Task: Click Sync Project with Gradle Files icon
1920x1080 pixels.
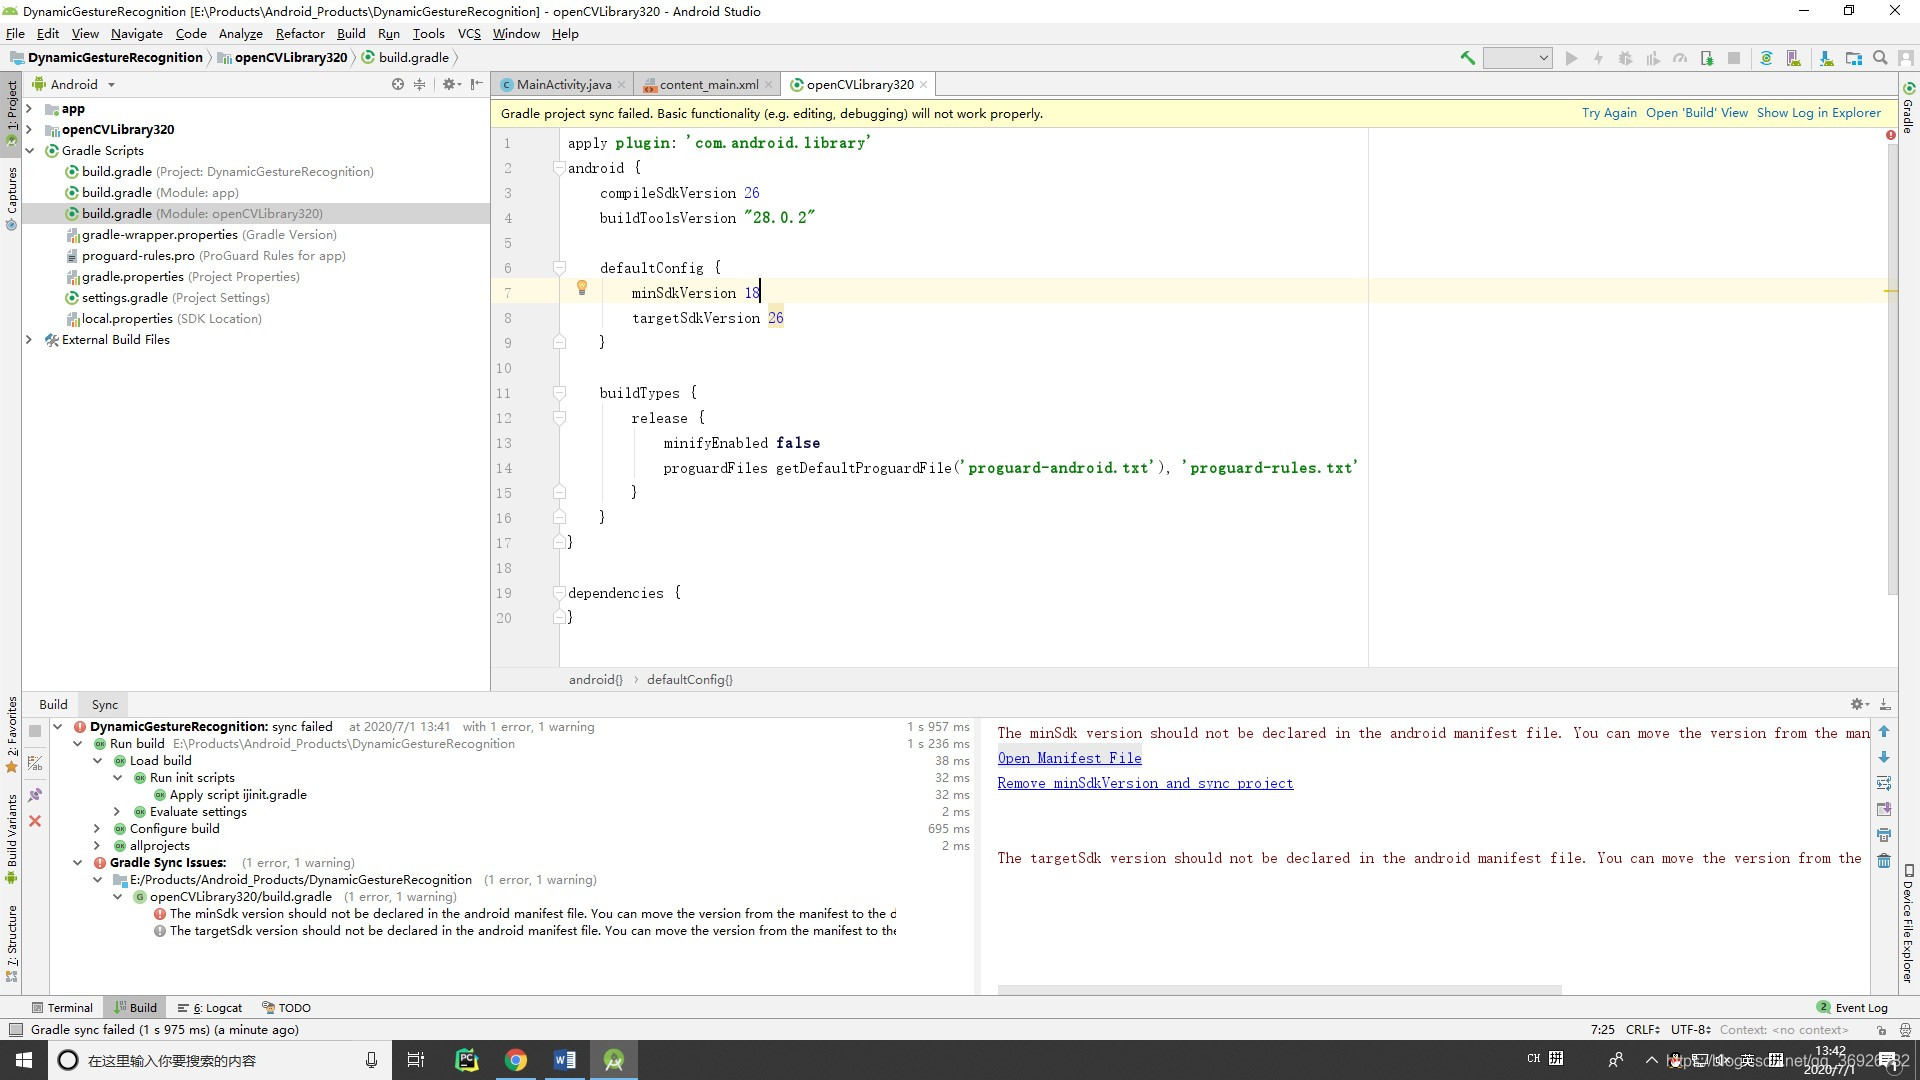Action: point(1766,58)
